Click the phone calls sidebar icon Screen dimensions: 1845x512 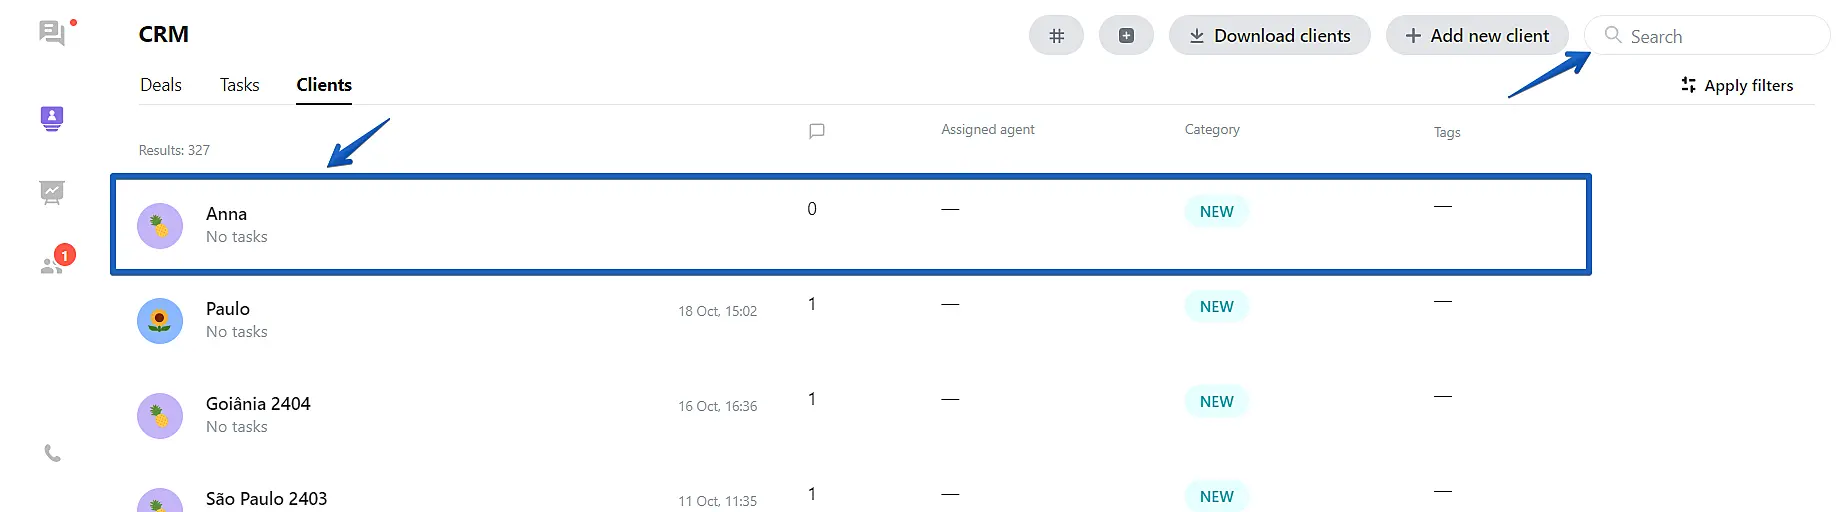53,454
